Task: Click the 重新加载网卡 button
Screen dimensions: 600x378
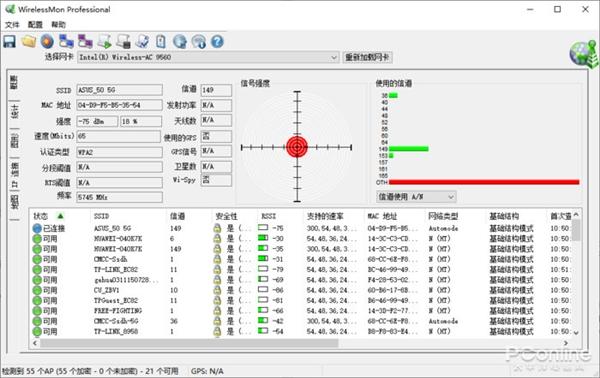Action: click(x=367, y=57)
